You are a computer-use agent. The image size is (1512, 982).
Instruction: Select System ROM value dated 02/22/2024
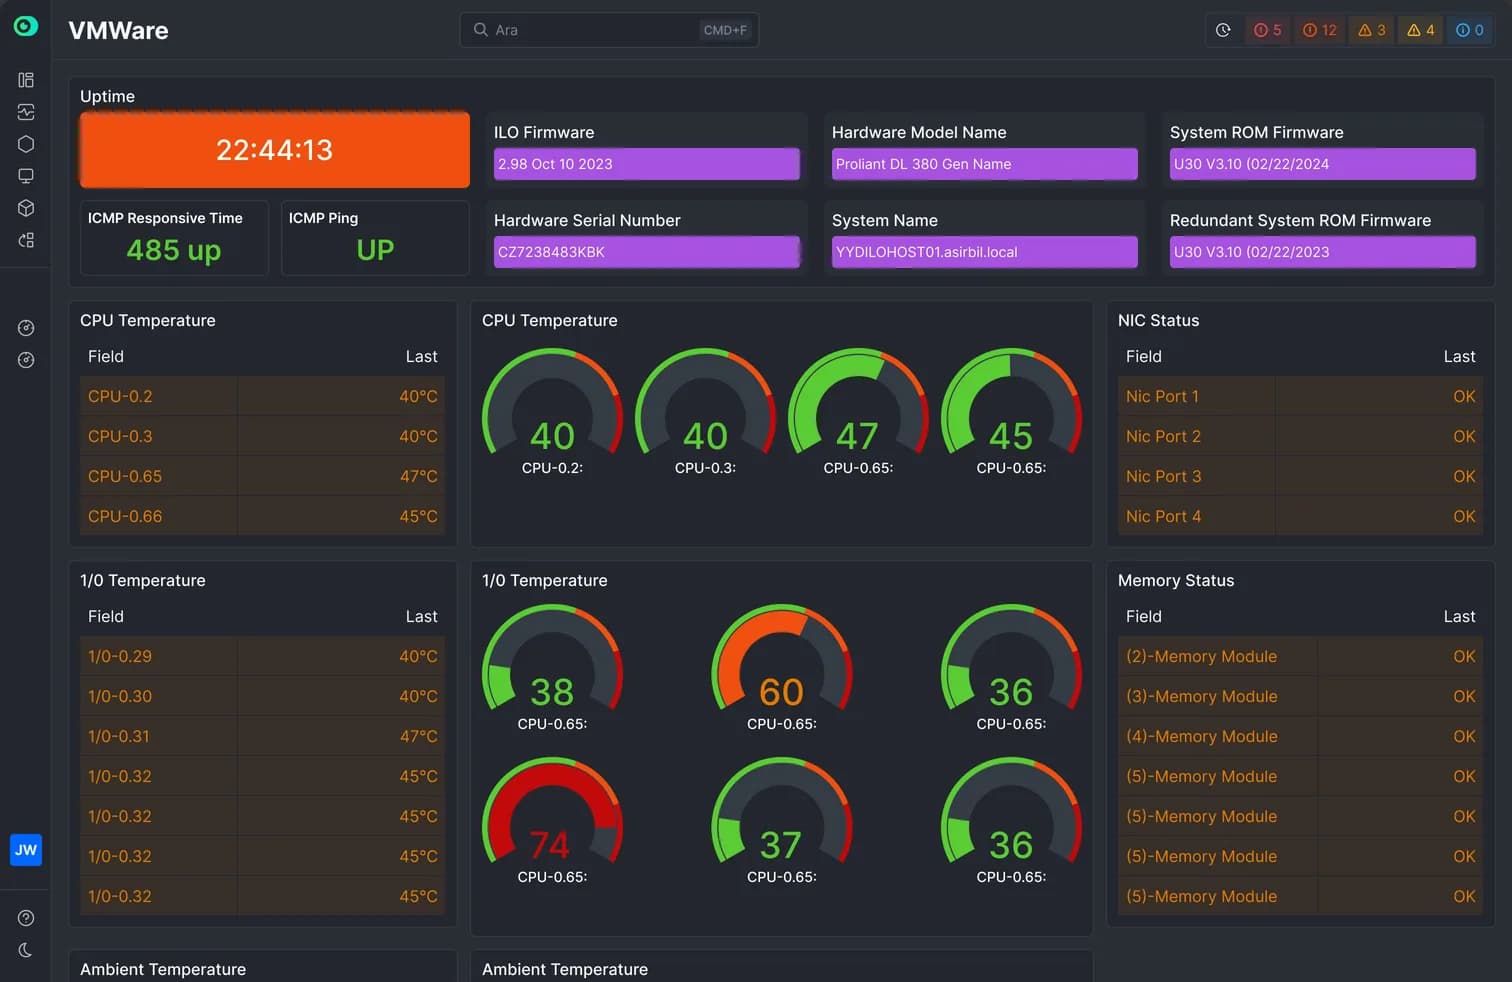click(1323, 164)
